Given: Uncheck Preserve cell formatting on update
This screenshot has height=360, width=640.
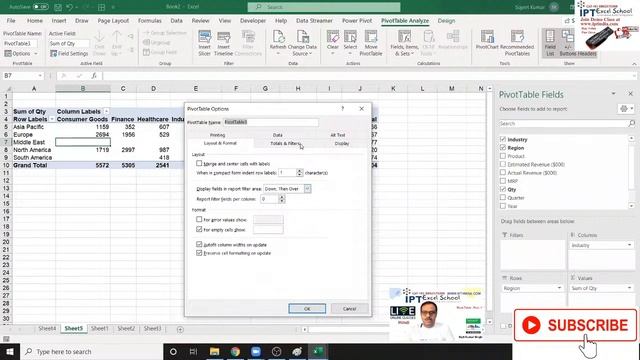Looking at the screenshot, I should 199,253.
